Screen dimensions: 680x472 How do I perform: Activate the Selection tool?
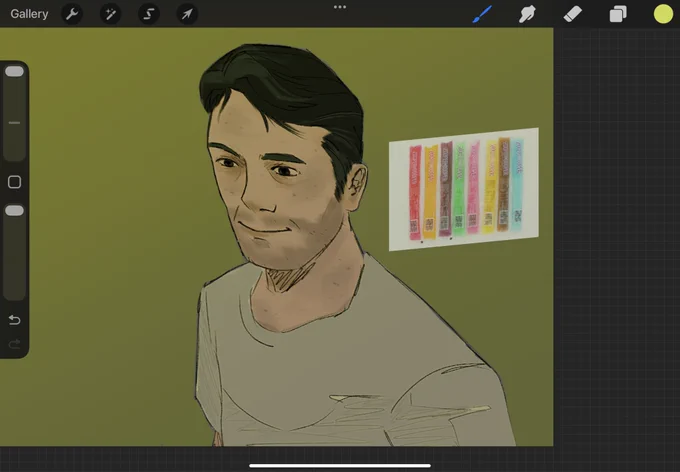[149, 14]
